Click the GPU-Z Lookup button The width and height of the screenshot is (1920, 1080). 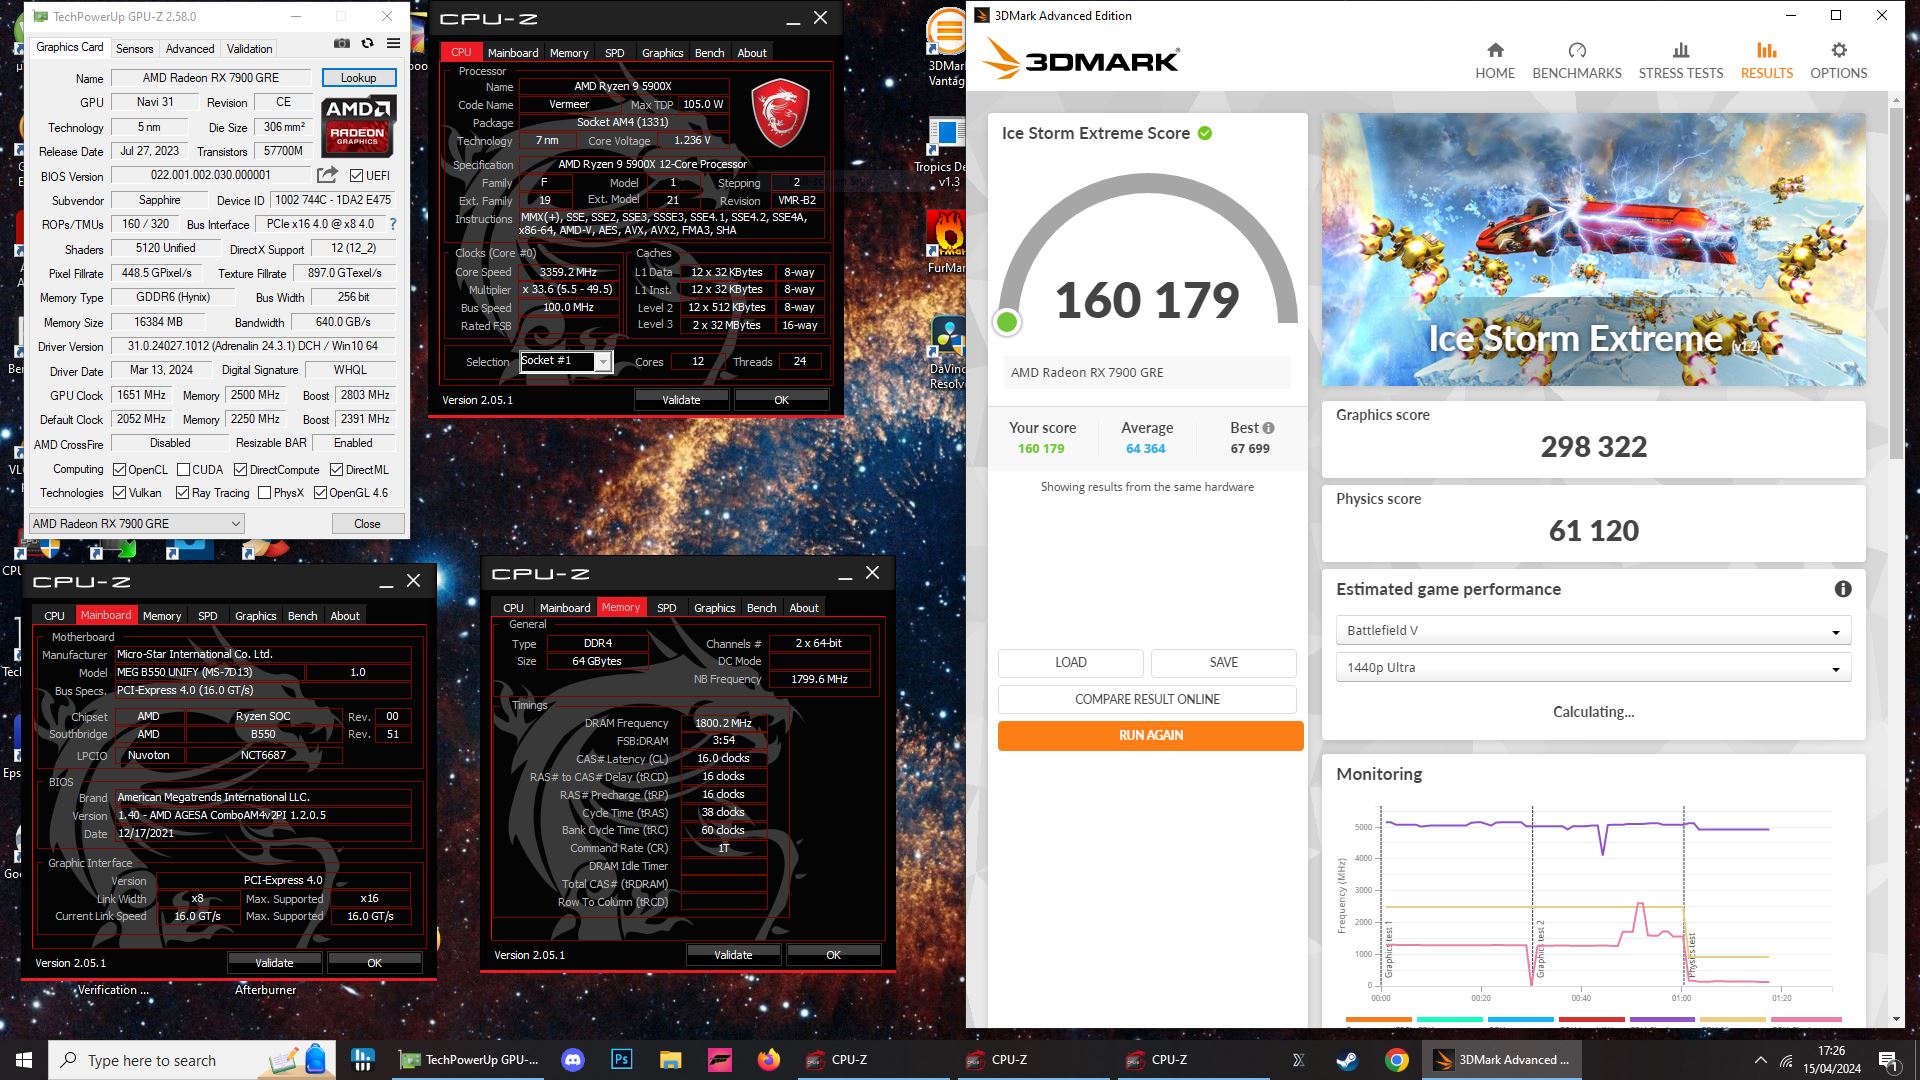coord(358,77)
